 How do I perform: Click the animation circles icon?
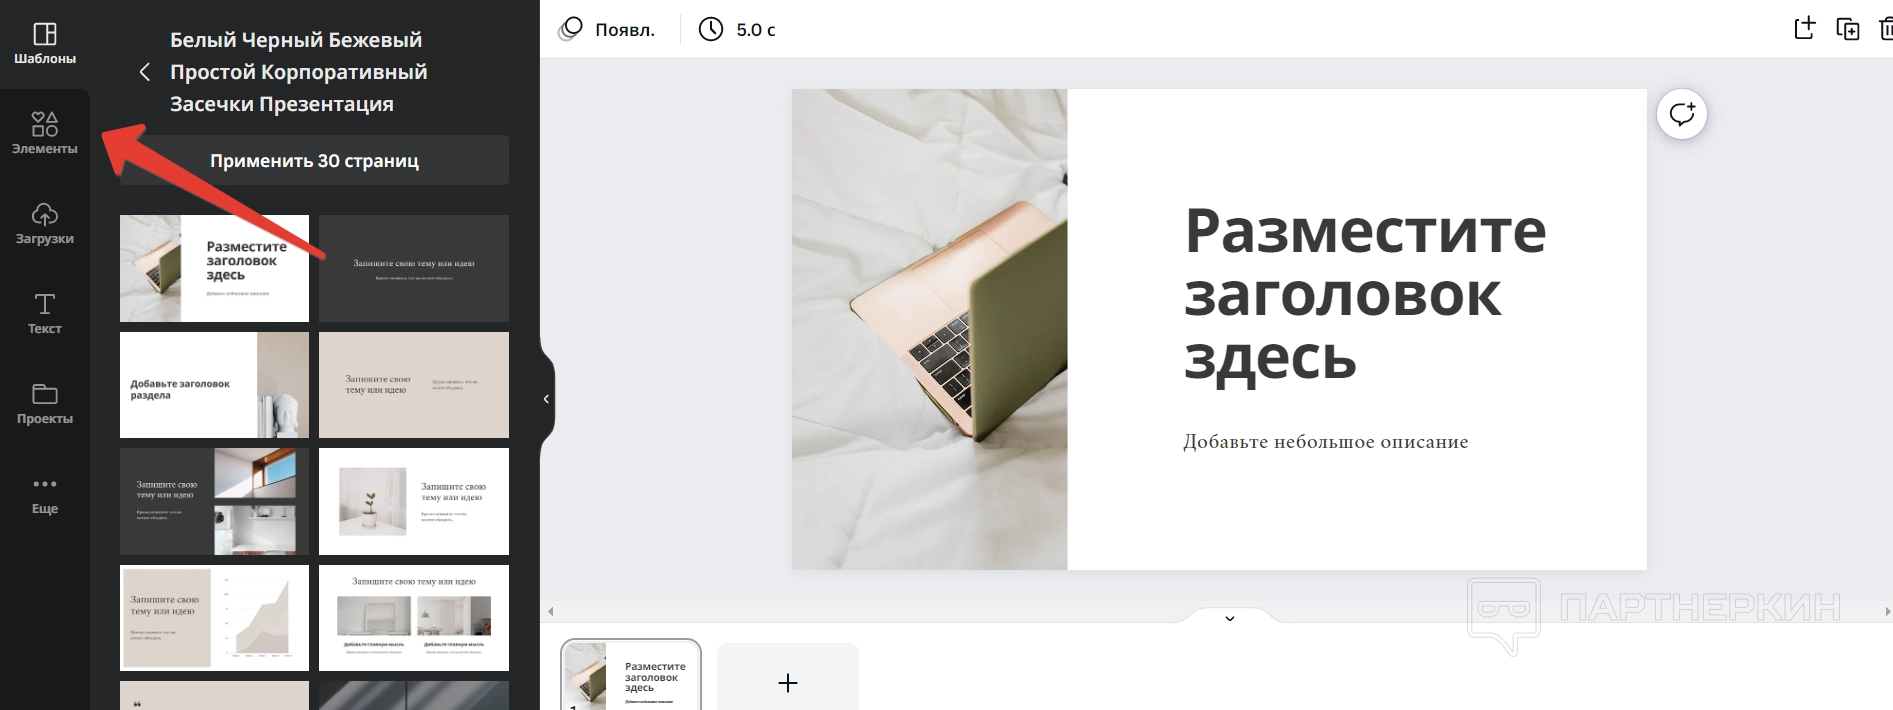(x=570, y=29)
